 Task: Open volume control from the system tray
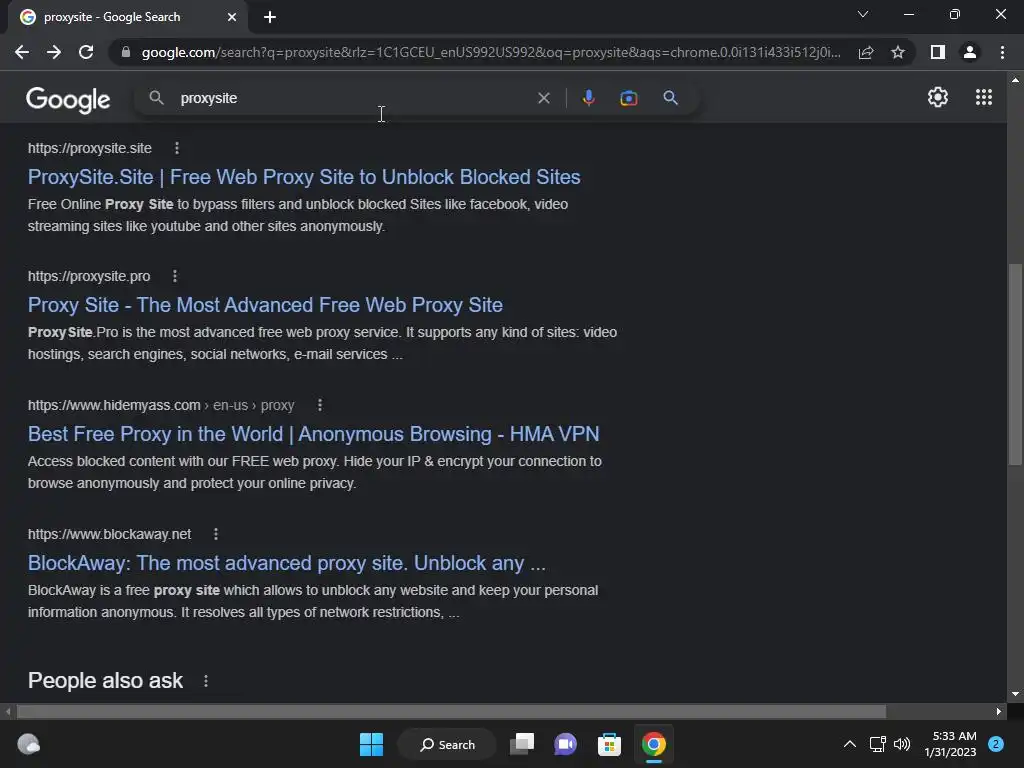point(902,744)
